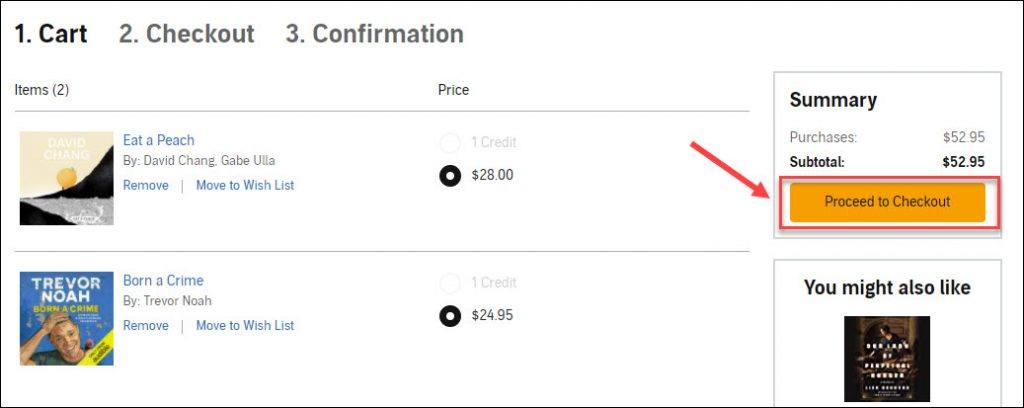Open the Born a Crime title link
The width and height of the screenshot is (1024, 408).
point(163,281)
